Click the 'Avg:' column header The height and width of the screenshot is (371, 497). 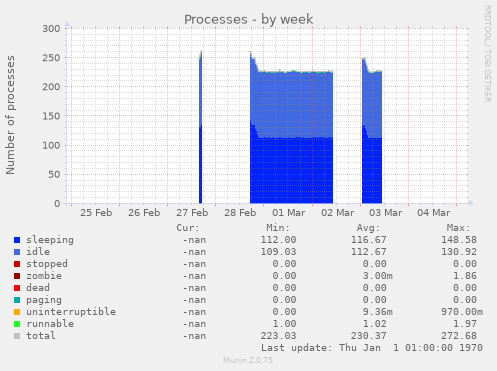(368, 228)
